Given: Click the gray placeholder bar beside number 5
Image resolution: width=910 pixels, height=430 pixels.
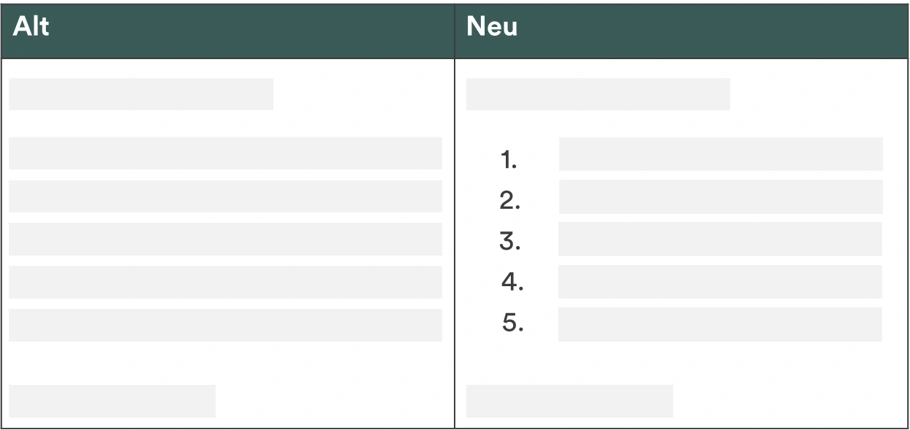Looking at the screenshot, I should point(720,324).
